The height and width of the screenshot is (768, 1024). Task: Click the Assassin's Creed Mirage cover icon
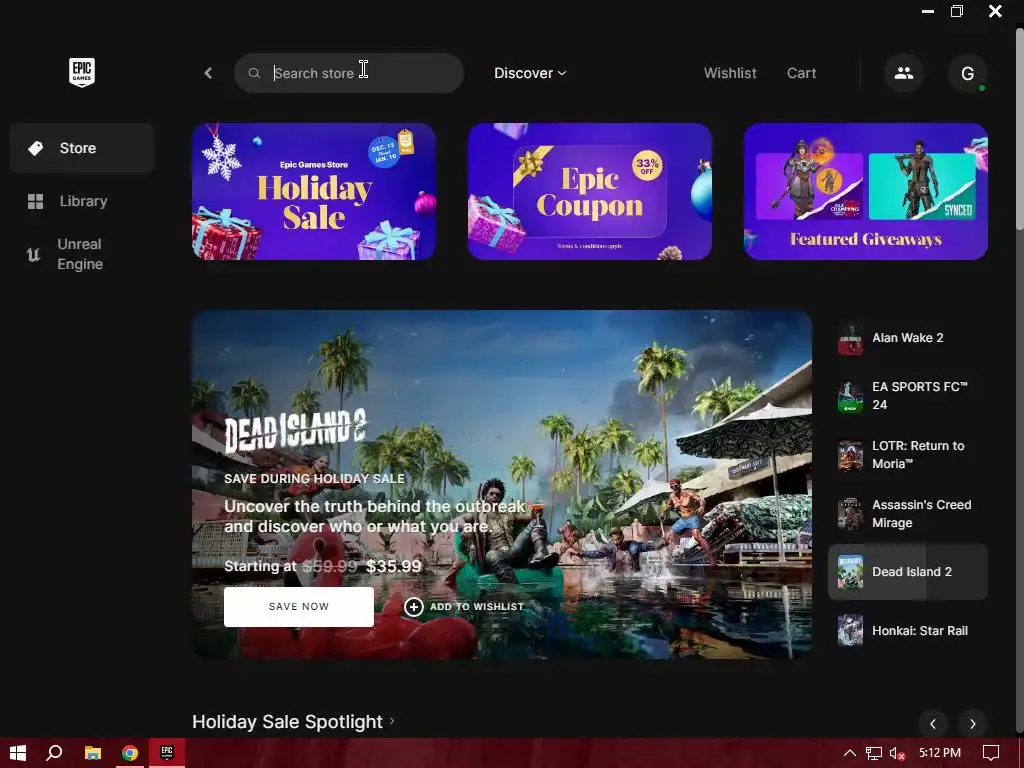pyautogui.click(x=850, y=514)
